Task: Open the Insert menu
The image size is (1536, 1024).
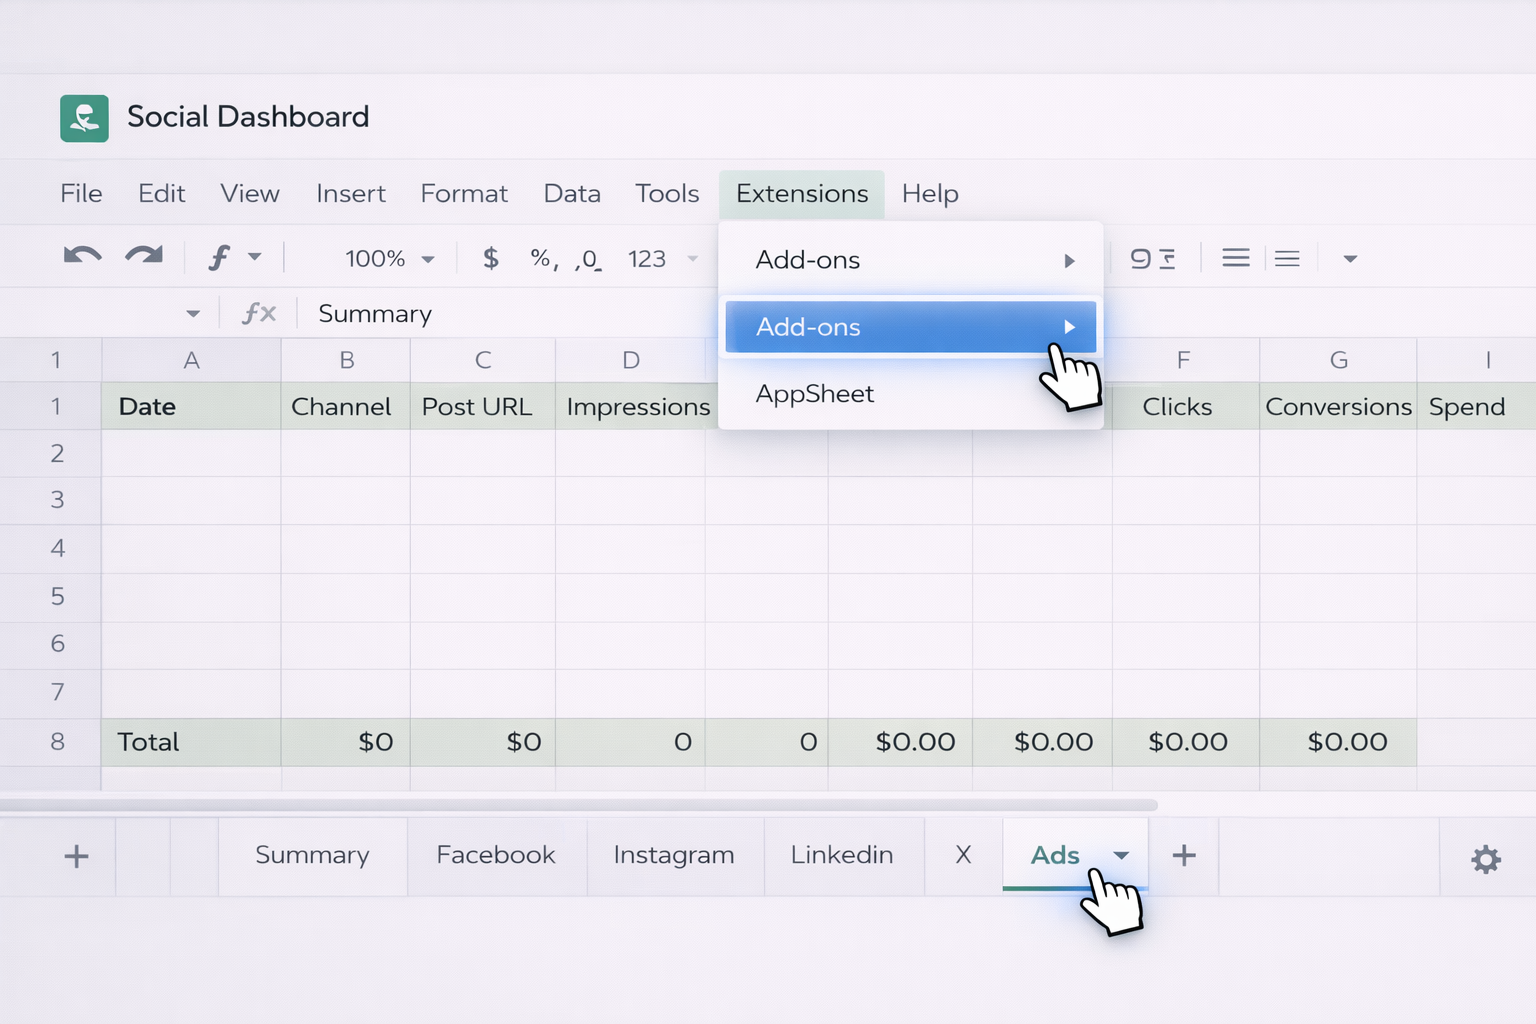Action: click(x=351, y=193)
